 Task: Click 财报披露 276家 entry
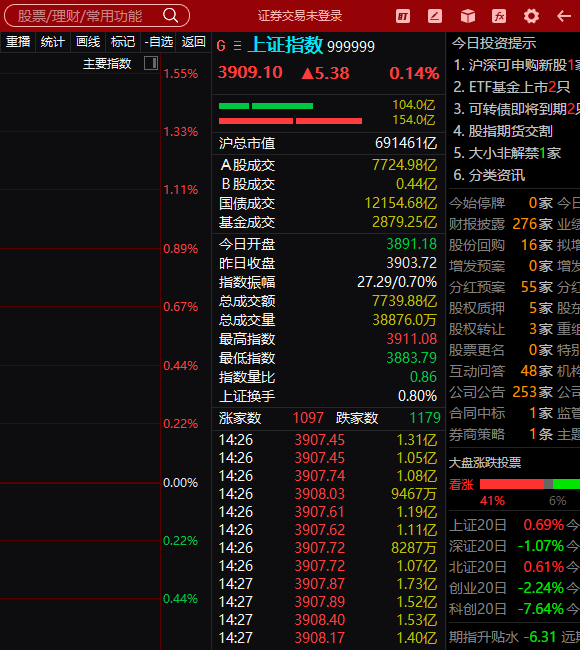pos(501,224)
